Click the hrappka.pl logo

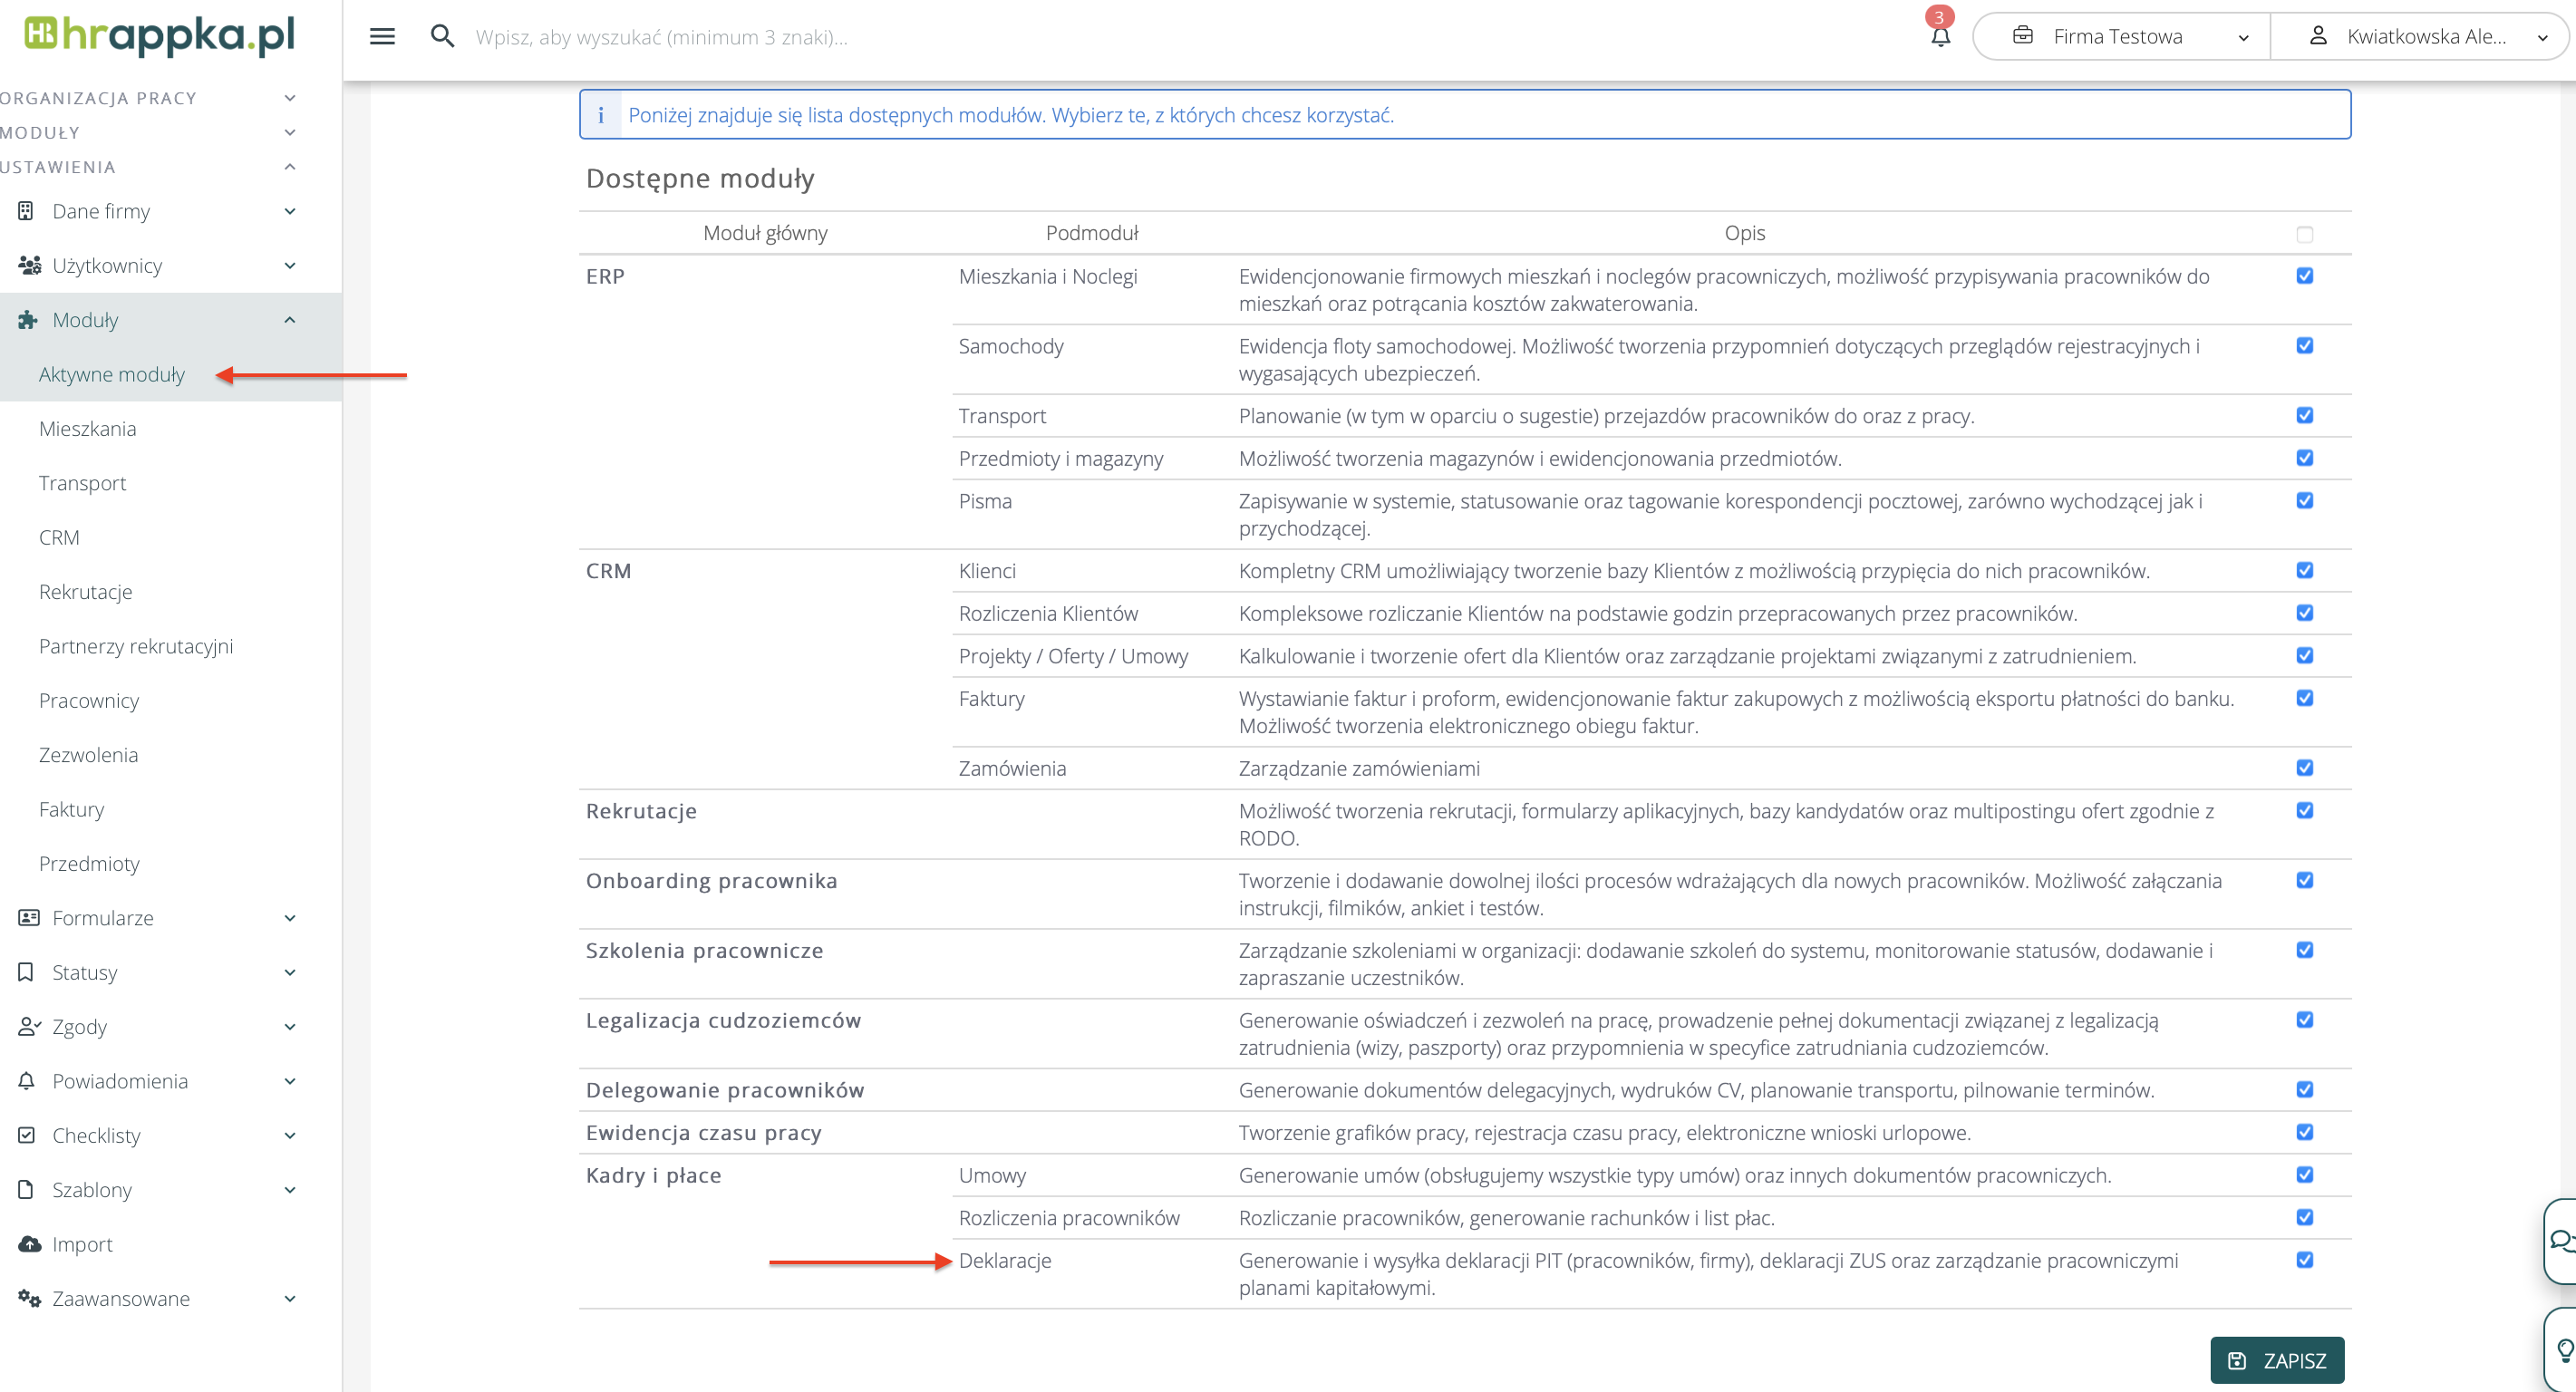[160, 35]
